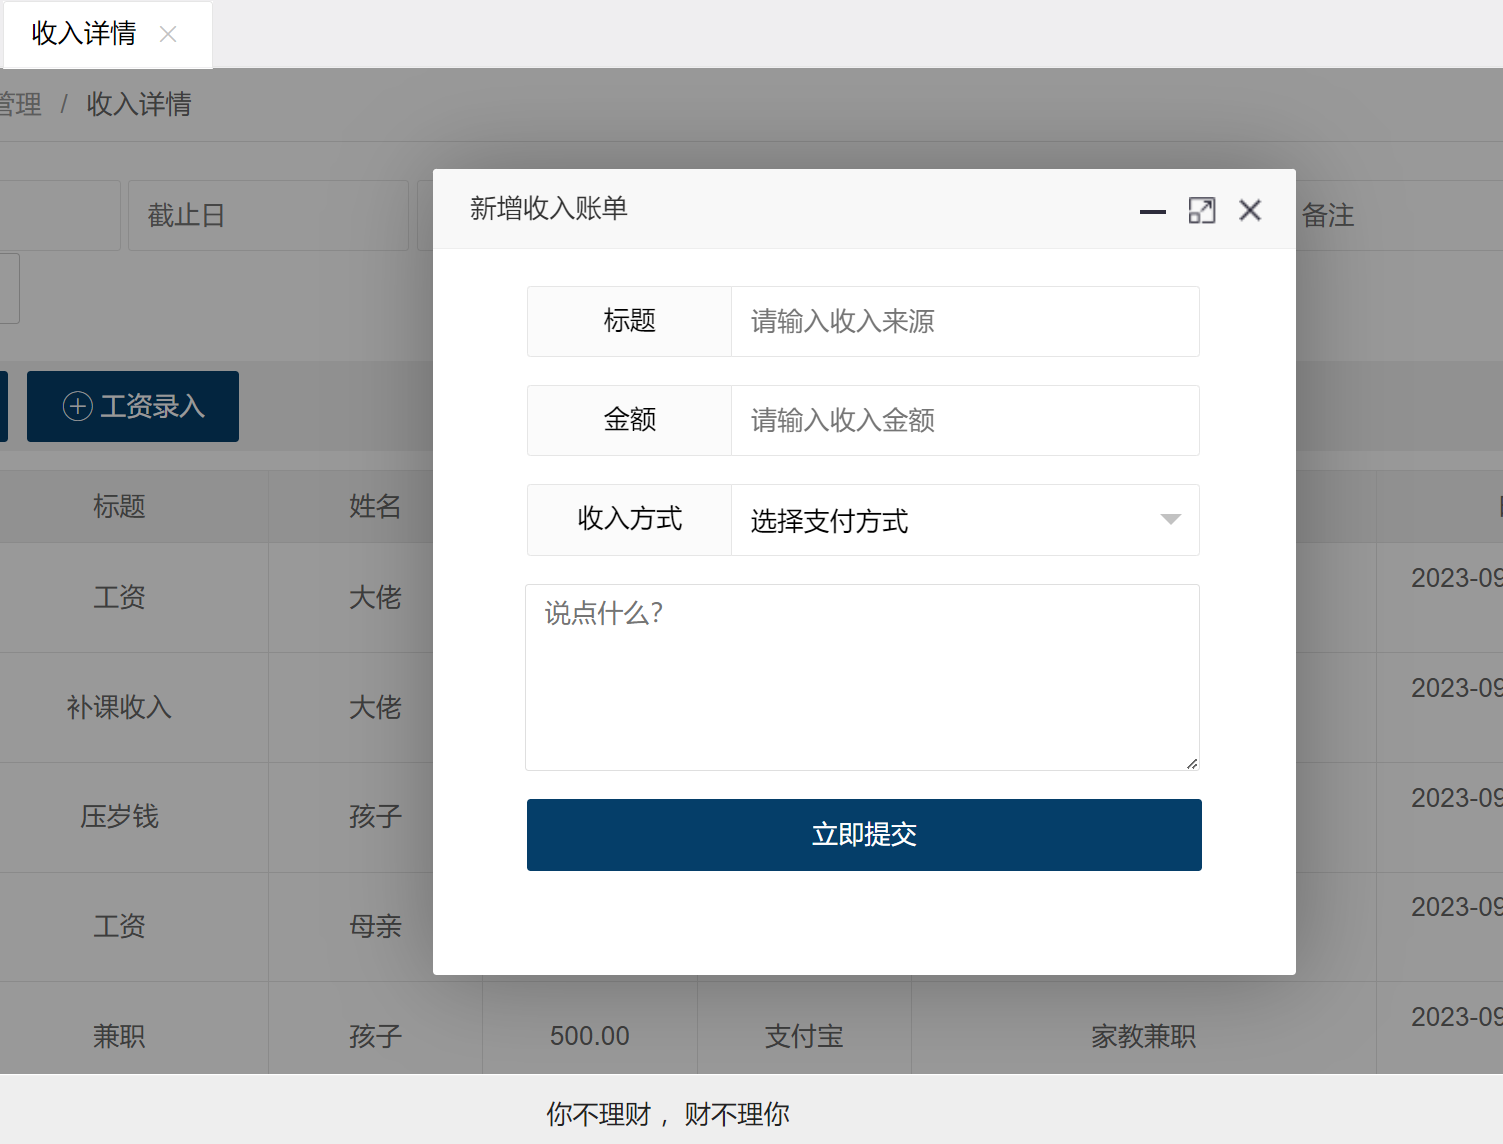Image resolution: width=1503 pixels, height=1144 pixels.
Task: Click the 说点什么 remarks textarea
Action: (862, 677)
